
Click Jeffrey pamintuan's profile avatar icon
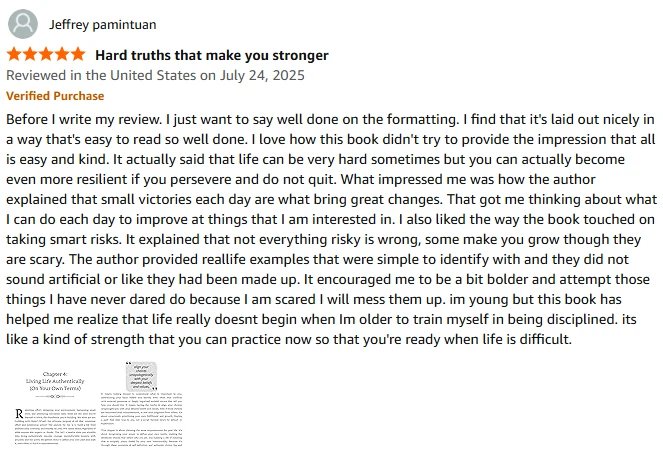click(25, 23)
